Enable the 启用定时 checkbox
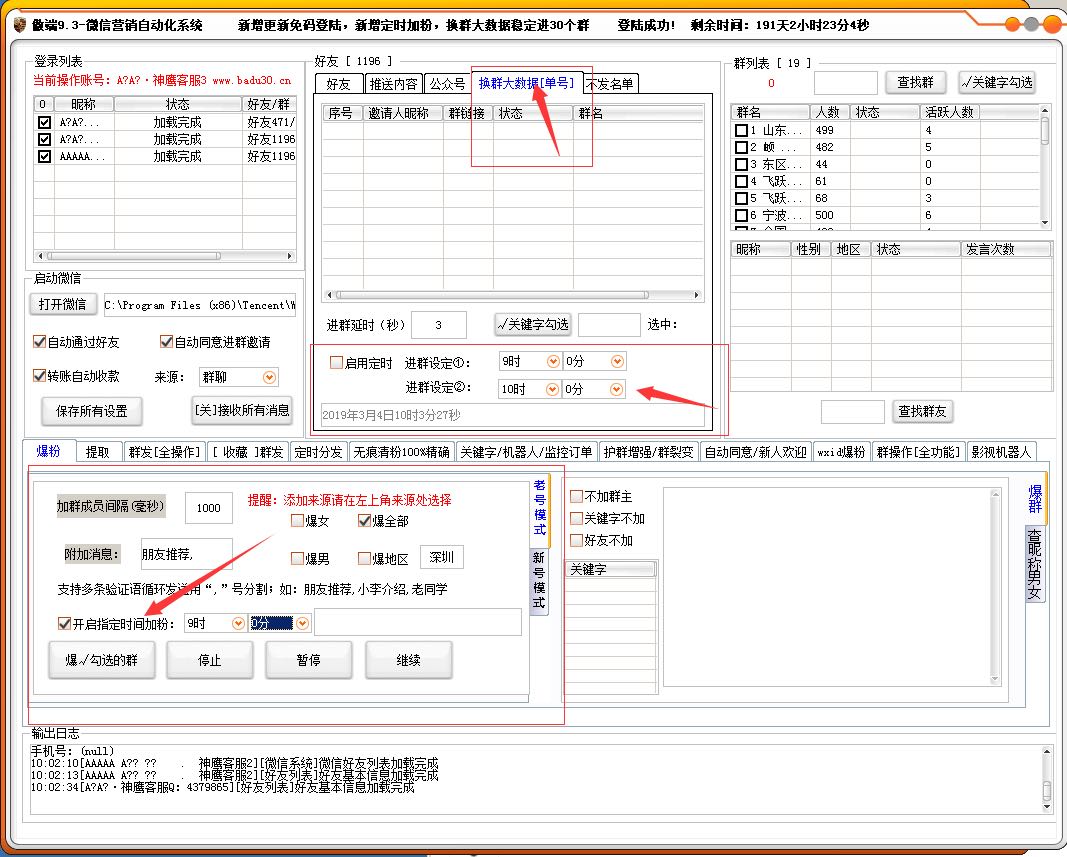This screenshot has width=1067, height=857. pos(336,363)
